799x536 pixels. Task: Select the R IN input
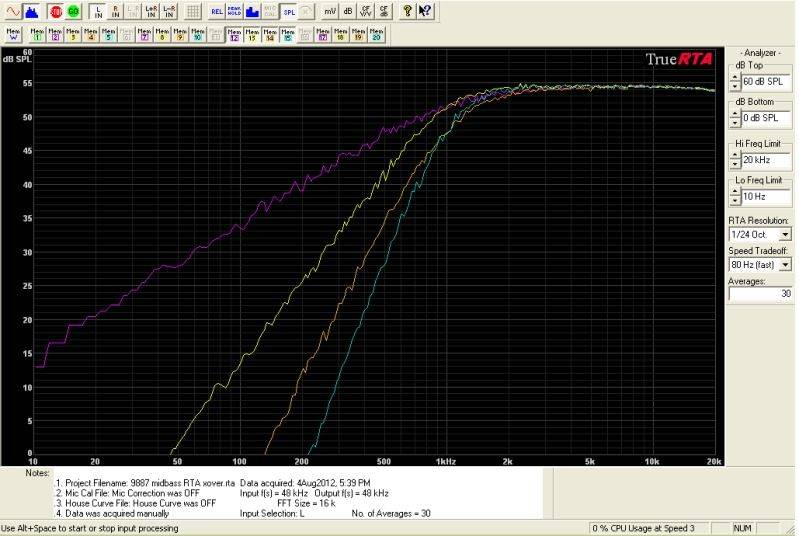(115, 11)
